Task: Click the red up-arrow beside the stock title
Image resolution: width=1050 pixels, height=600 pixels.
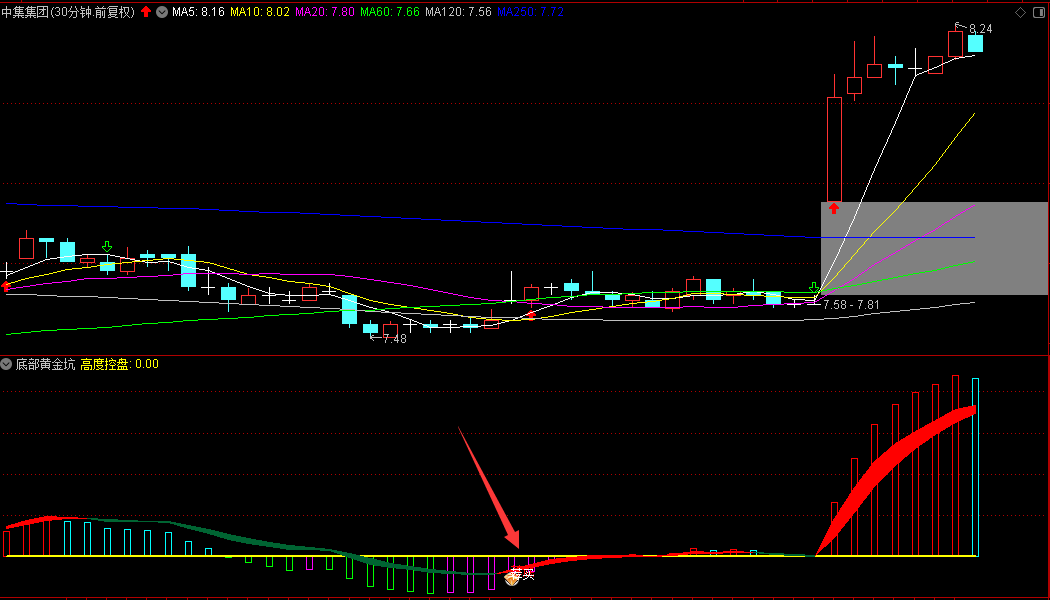Action: (x=146, y=12)
